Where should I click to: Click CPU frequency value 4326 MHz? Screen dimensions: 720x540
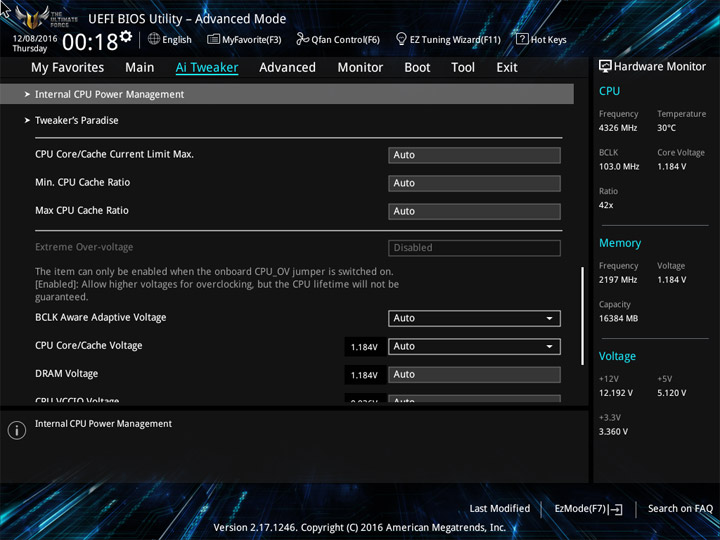[618, 128]
